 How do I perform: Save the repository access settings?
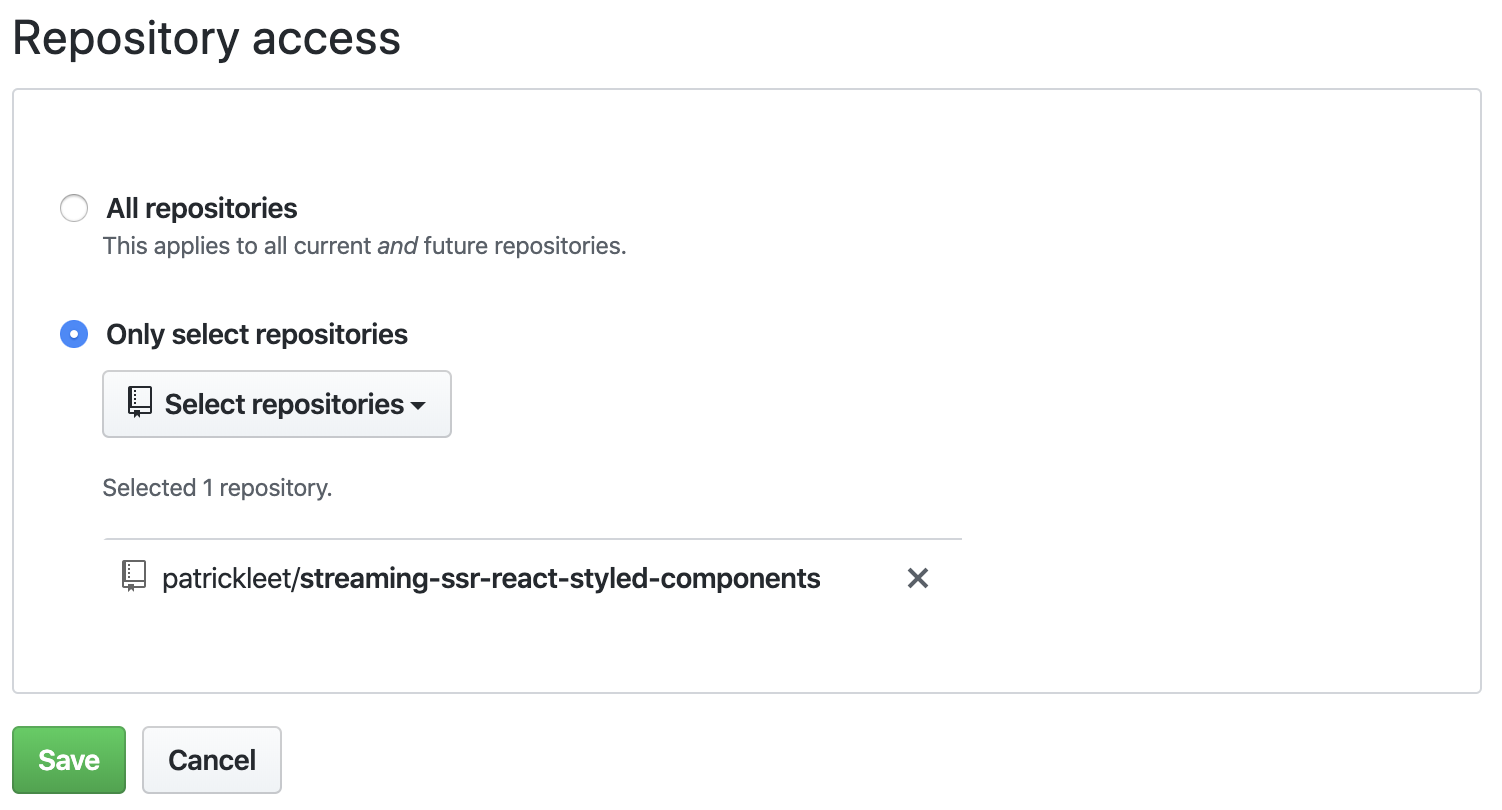[69, 760]
